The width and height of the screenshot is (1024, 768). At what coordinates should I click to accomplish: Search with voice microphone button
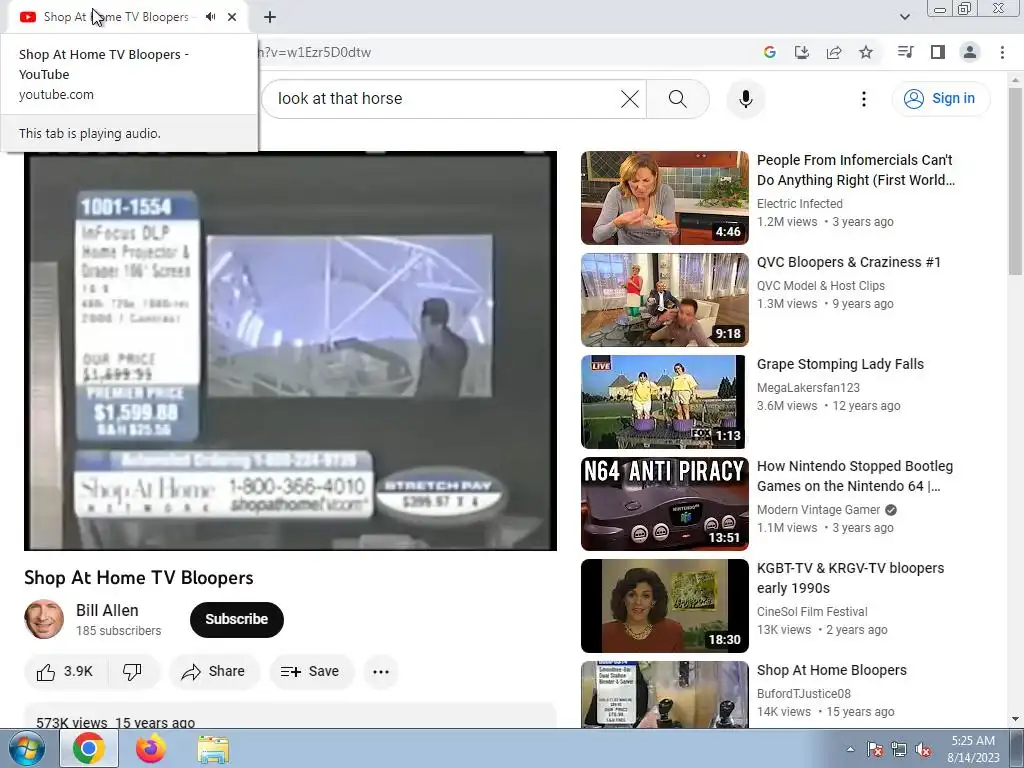coord(745,99)
